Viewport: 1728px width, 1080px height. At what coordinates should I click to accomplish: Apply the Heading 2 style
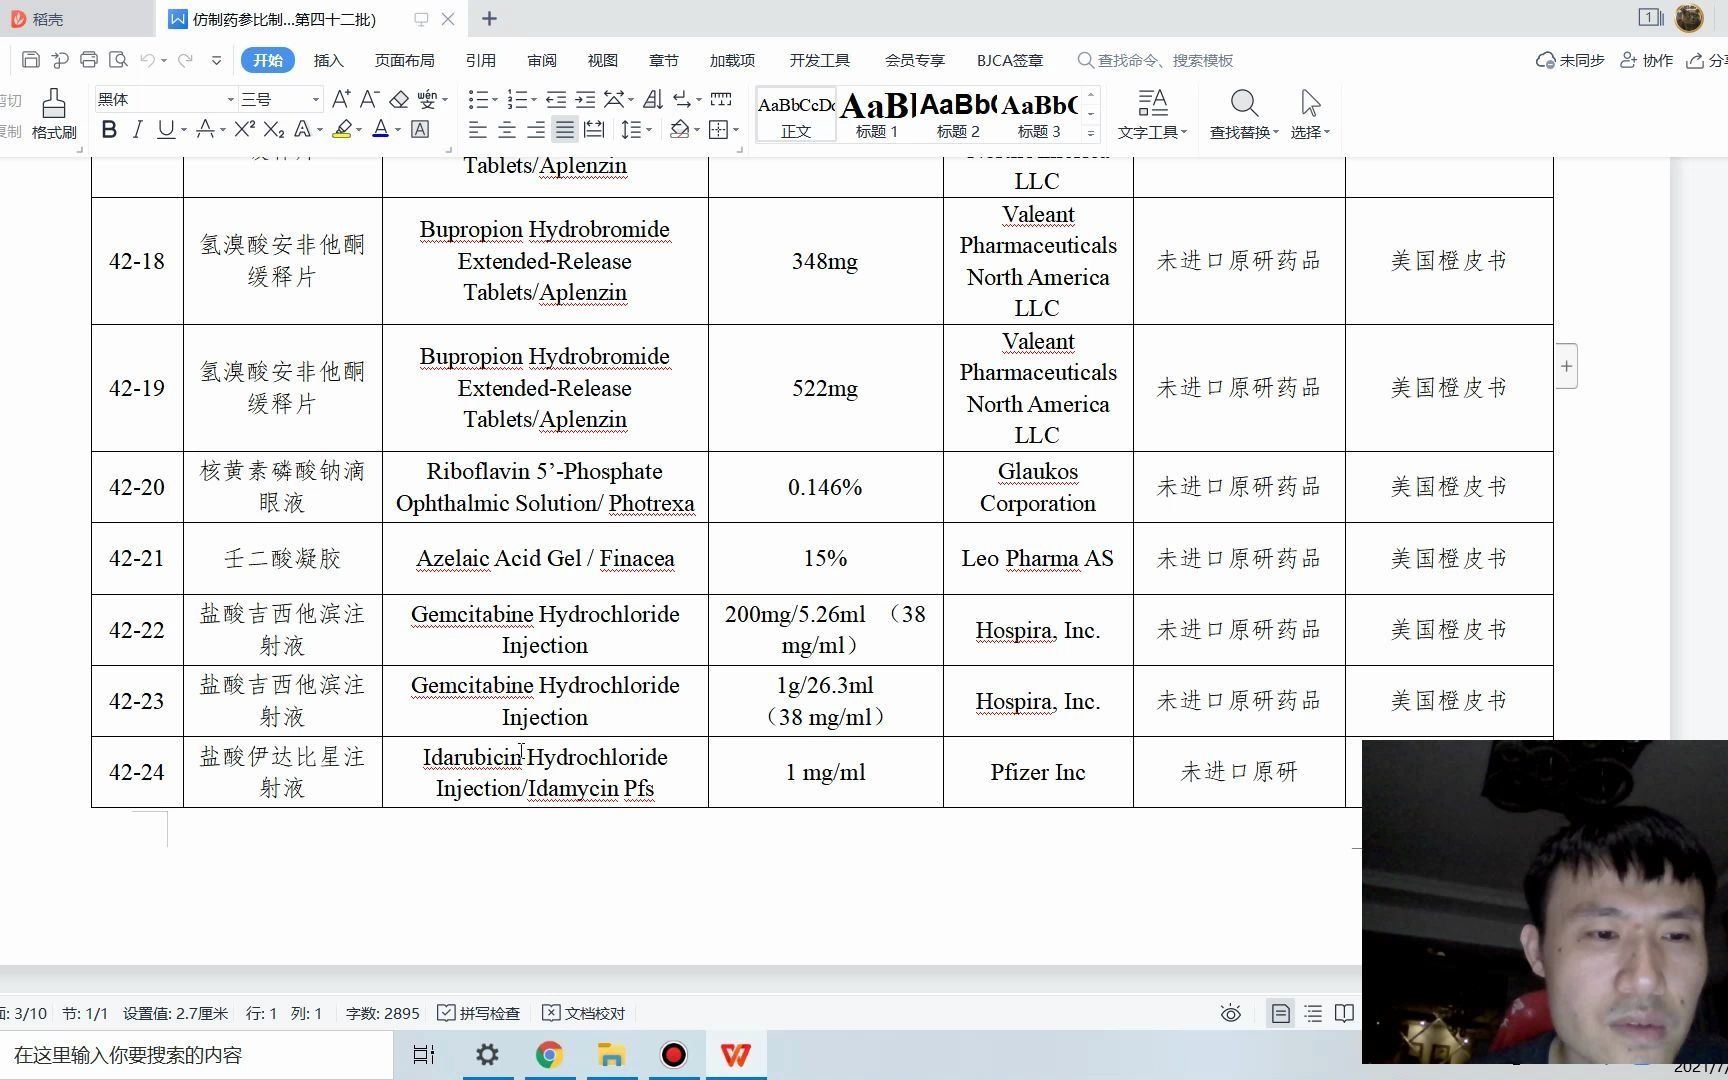tap(958, 114)
